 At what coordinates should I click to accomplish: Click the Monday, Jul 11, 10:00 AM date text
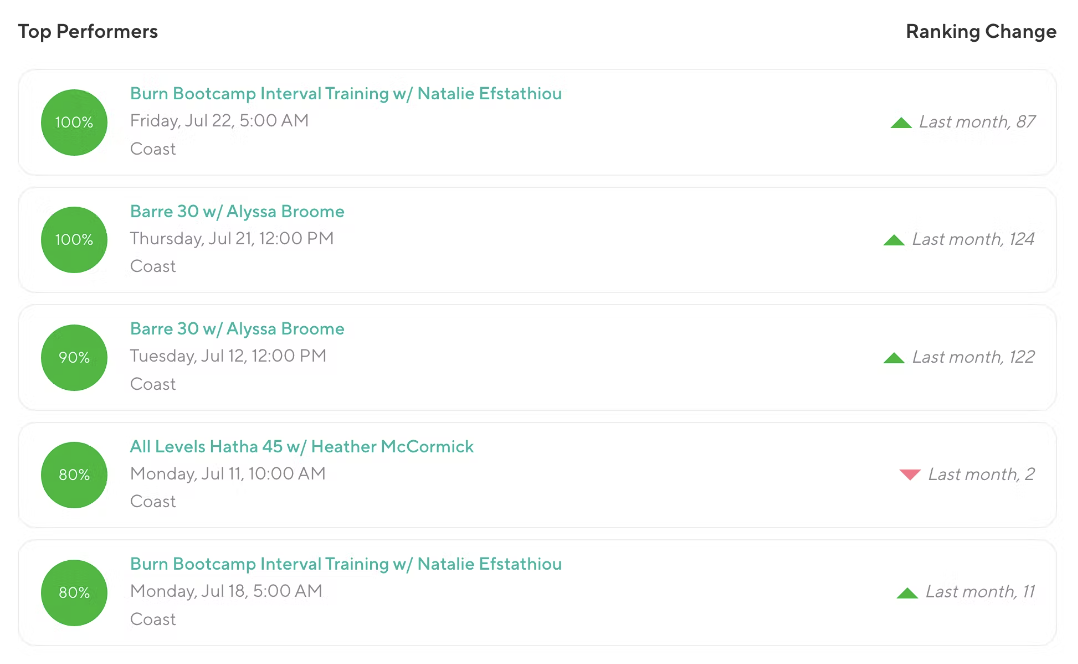pyautogui.click(x=227, y=474)
